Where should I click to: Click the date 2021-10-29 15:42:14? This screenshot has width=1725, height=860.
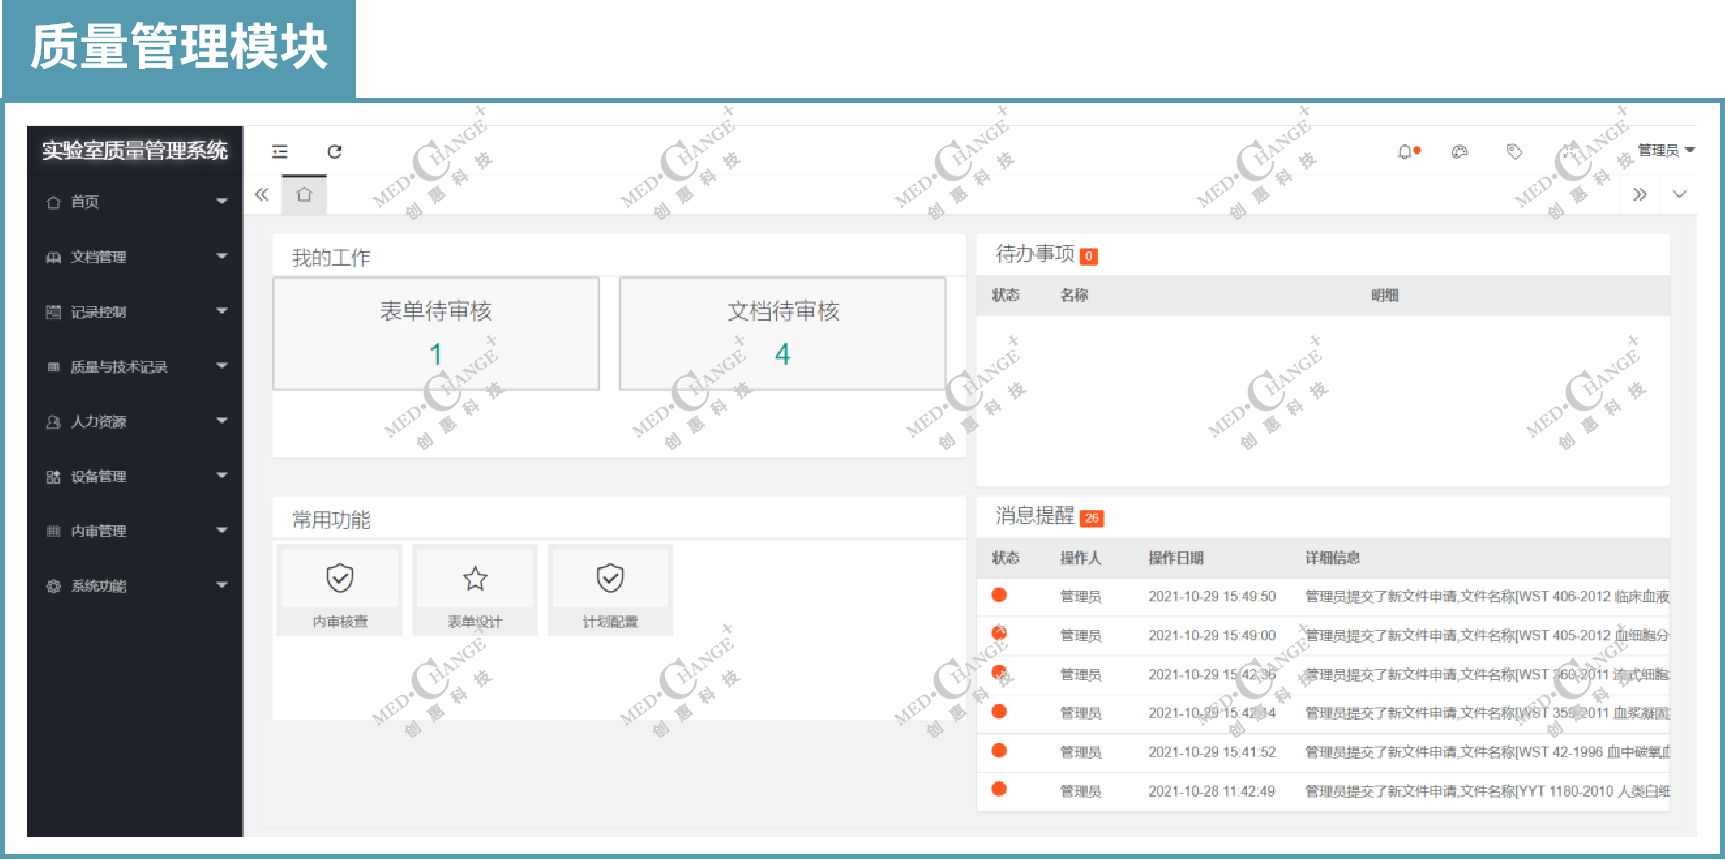pos(1212,713)
